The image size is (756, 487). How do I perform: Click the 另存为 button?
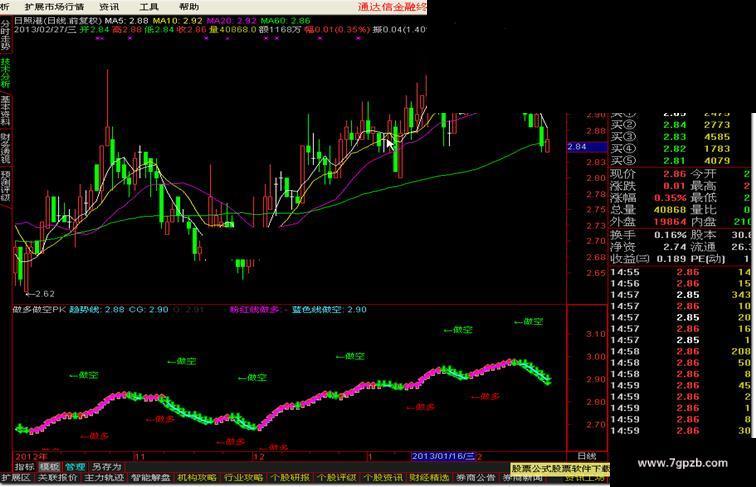[107, 467]
